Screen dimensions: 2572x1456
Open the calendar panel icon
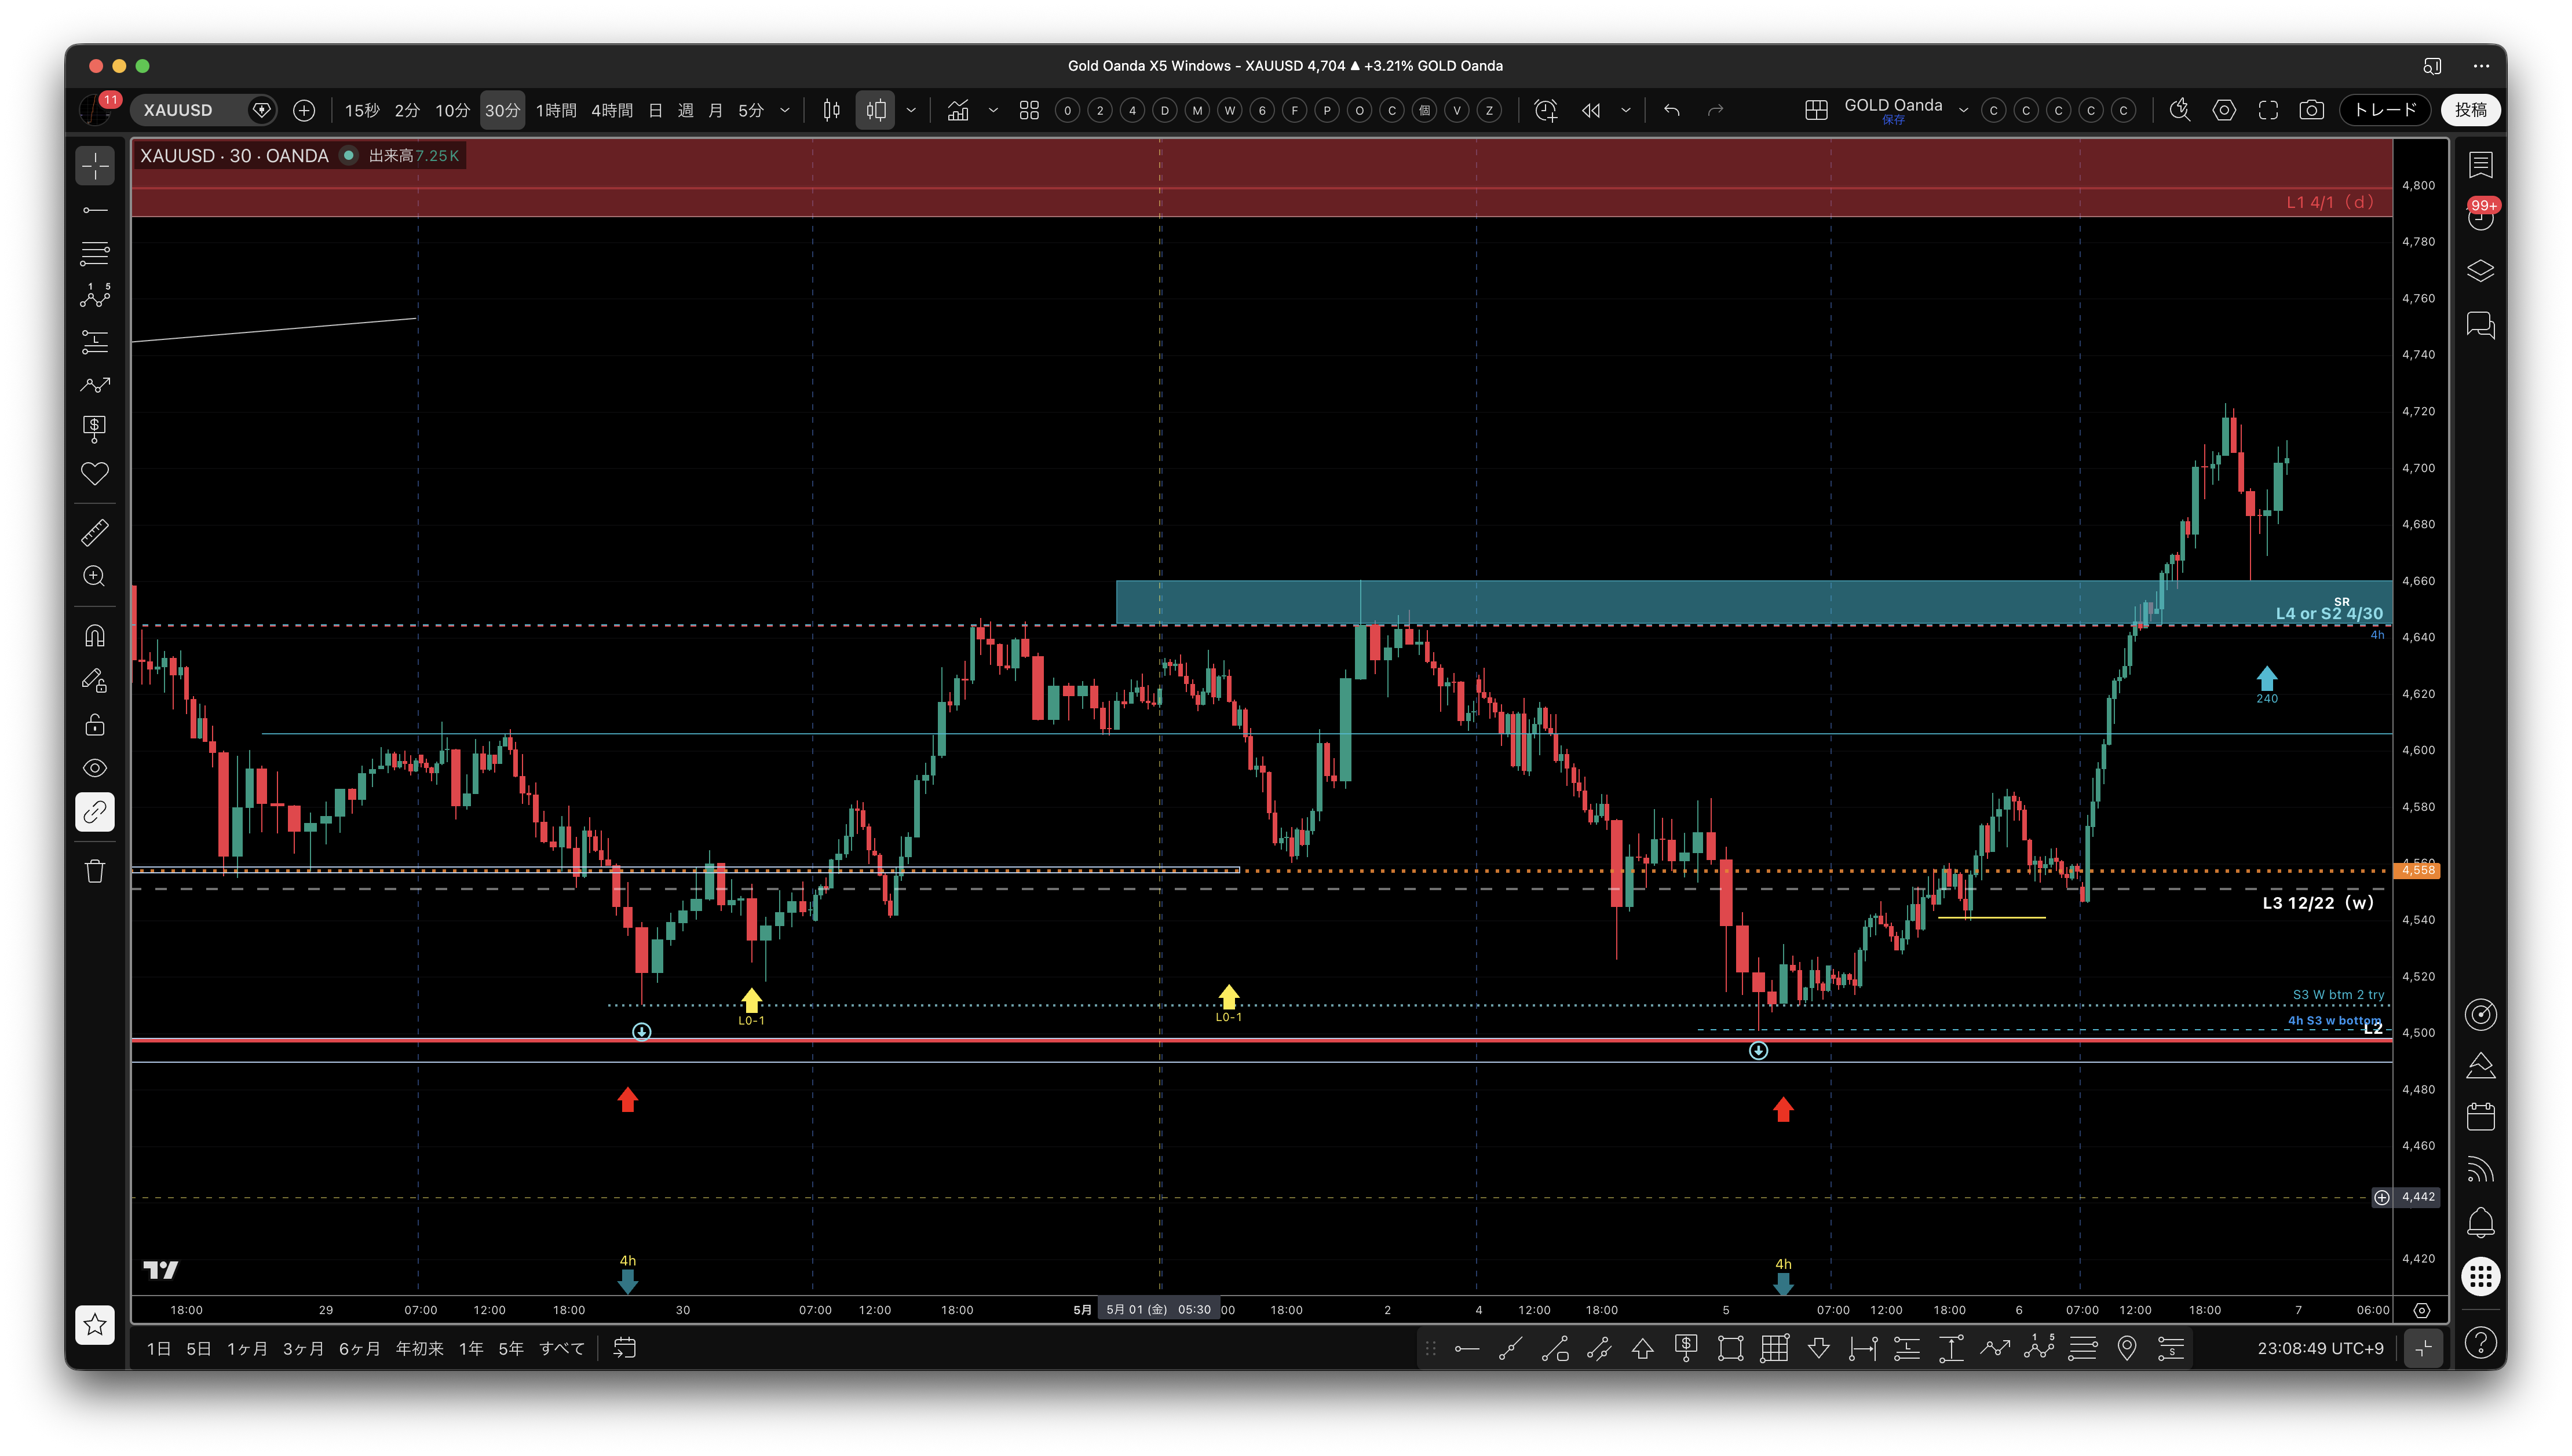pos(2481,1117)
